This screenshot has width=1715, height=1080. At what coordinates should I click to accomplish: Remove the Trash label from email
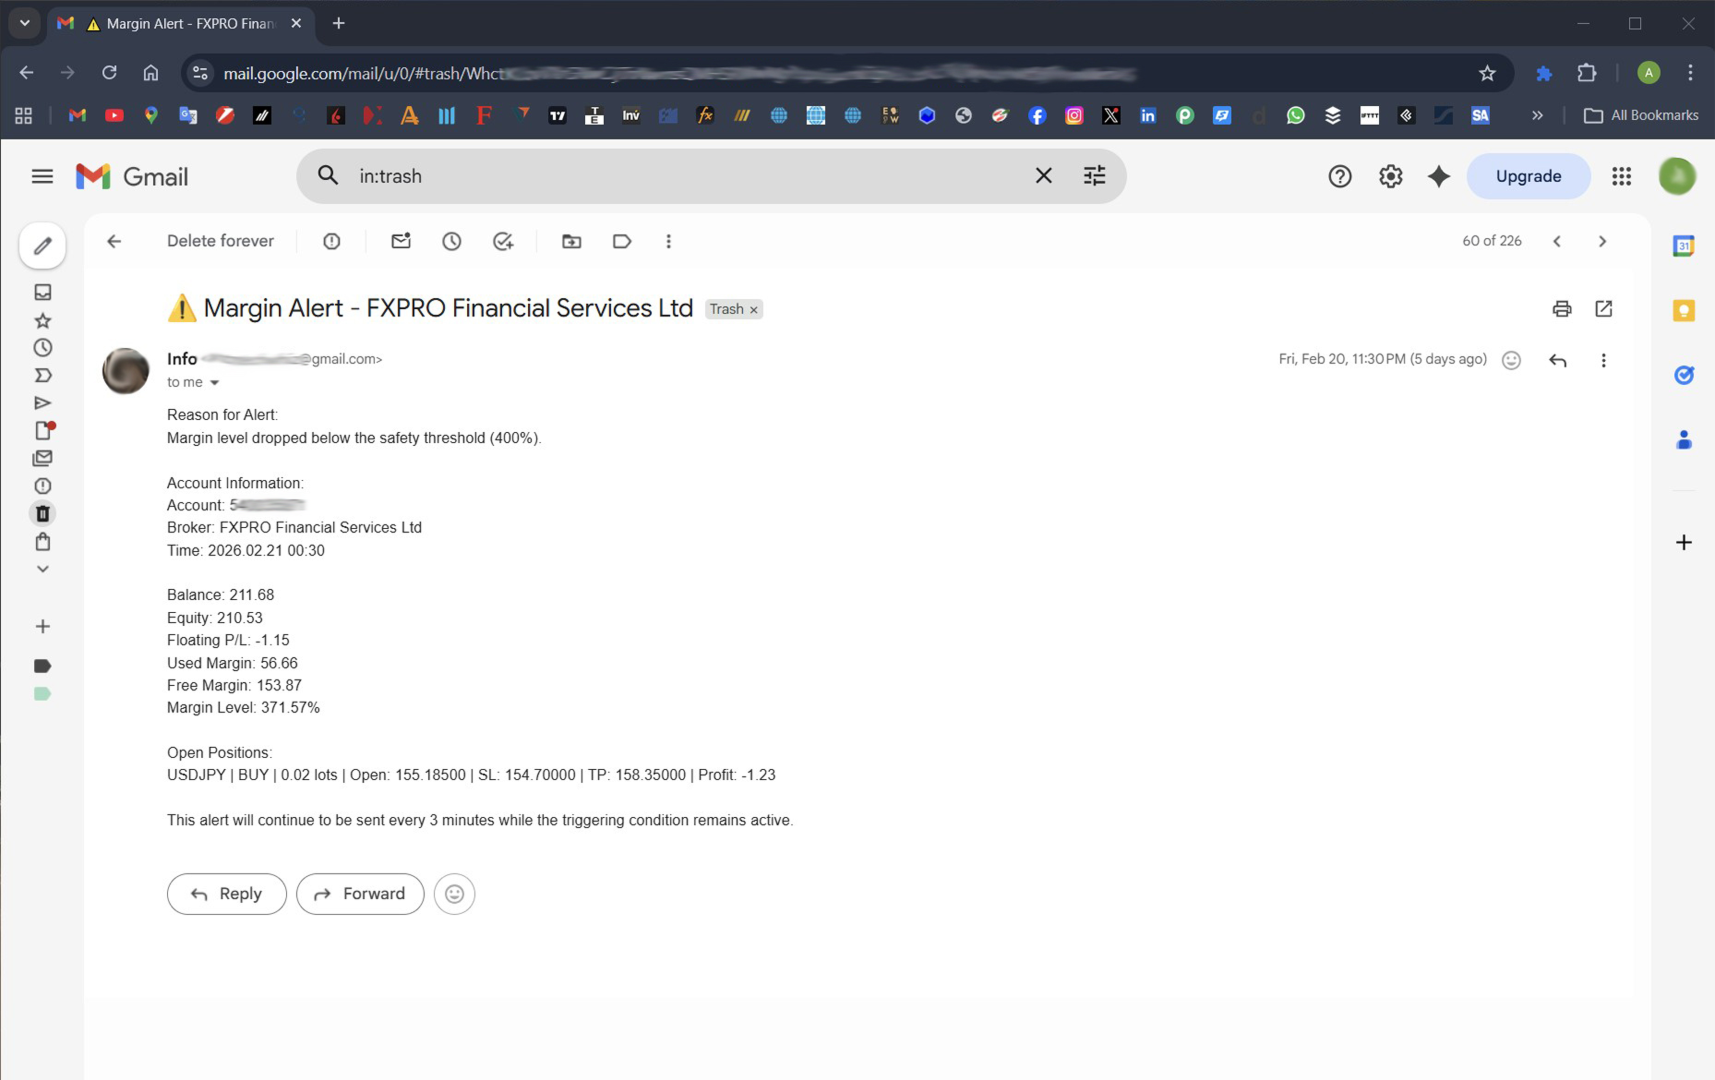pos(754,310)
